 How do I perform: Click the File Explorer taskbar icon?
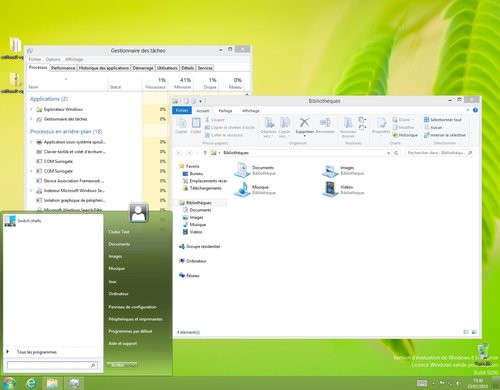click(x=52, y=383)
